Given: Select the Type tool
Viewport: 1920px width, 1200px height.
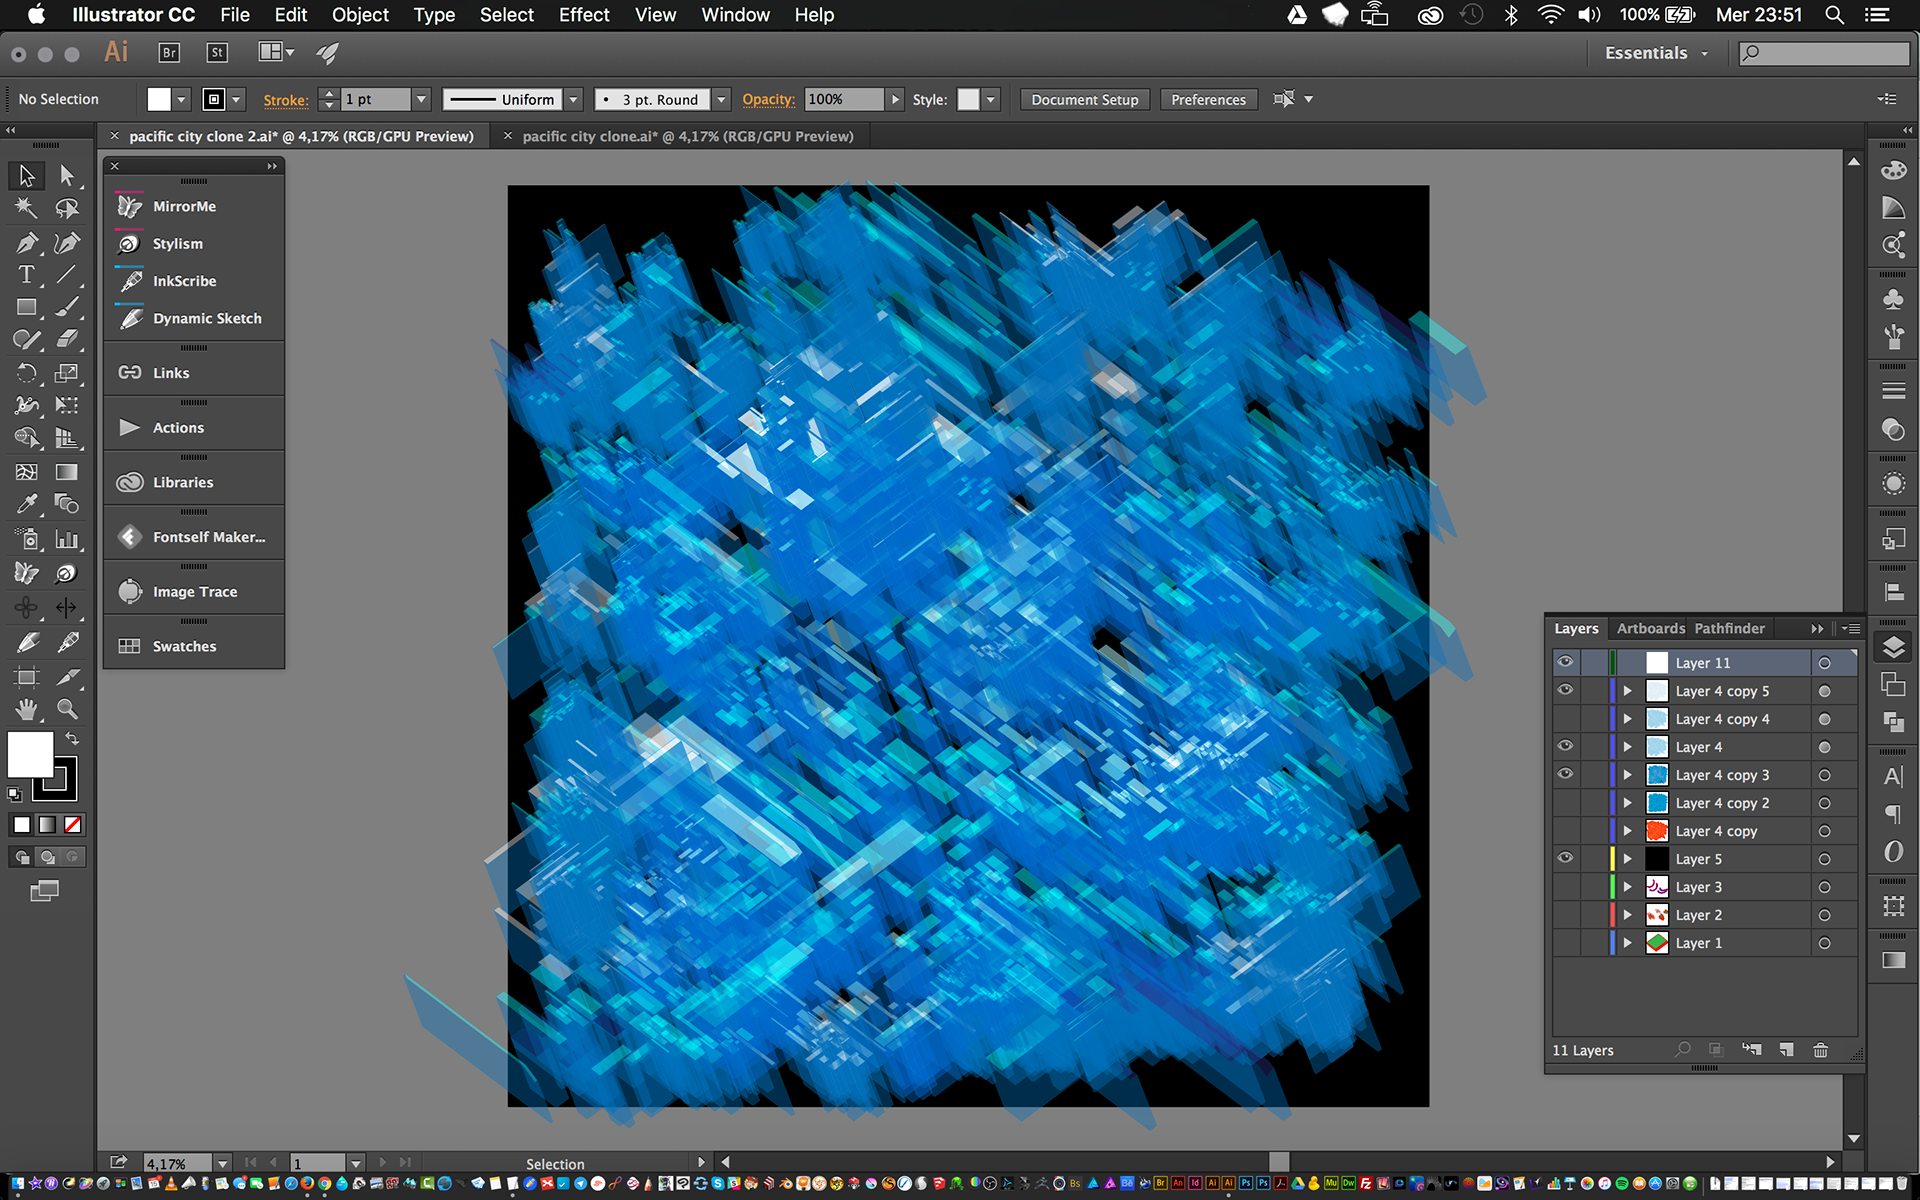Looking at the screenshot, I should pyautogui.click(x=26, y=275).
